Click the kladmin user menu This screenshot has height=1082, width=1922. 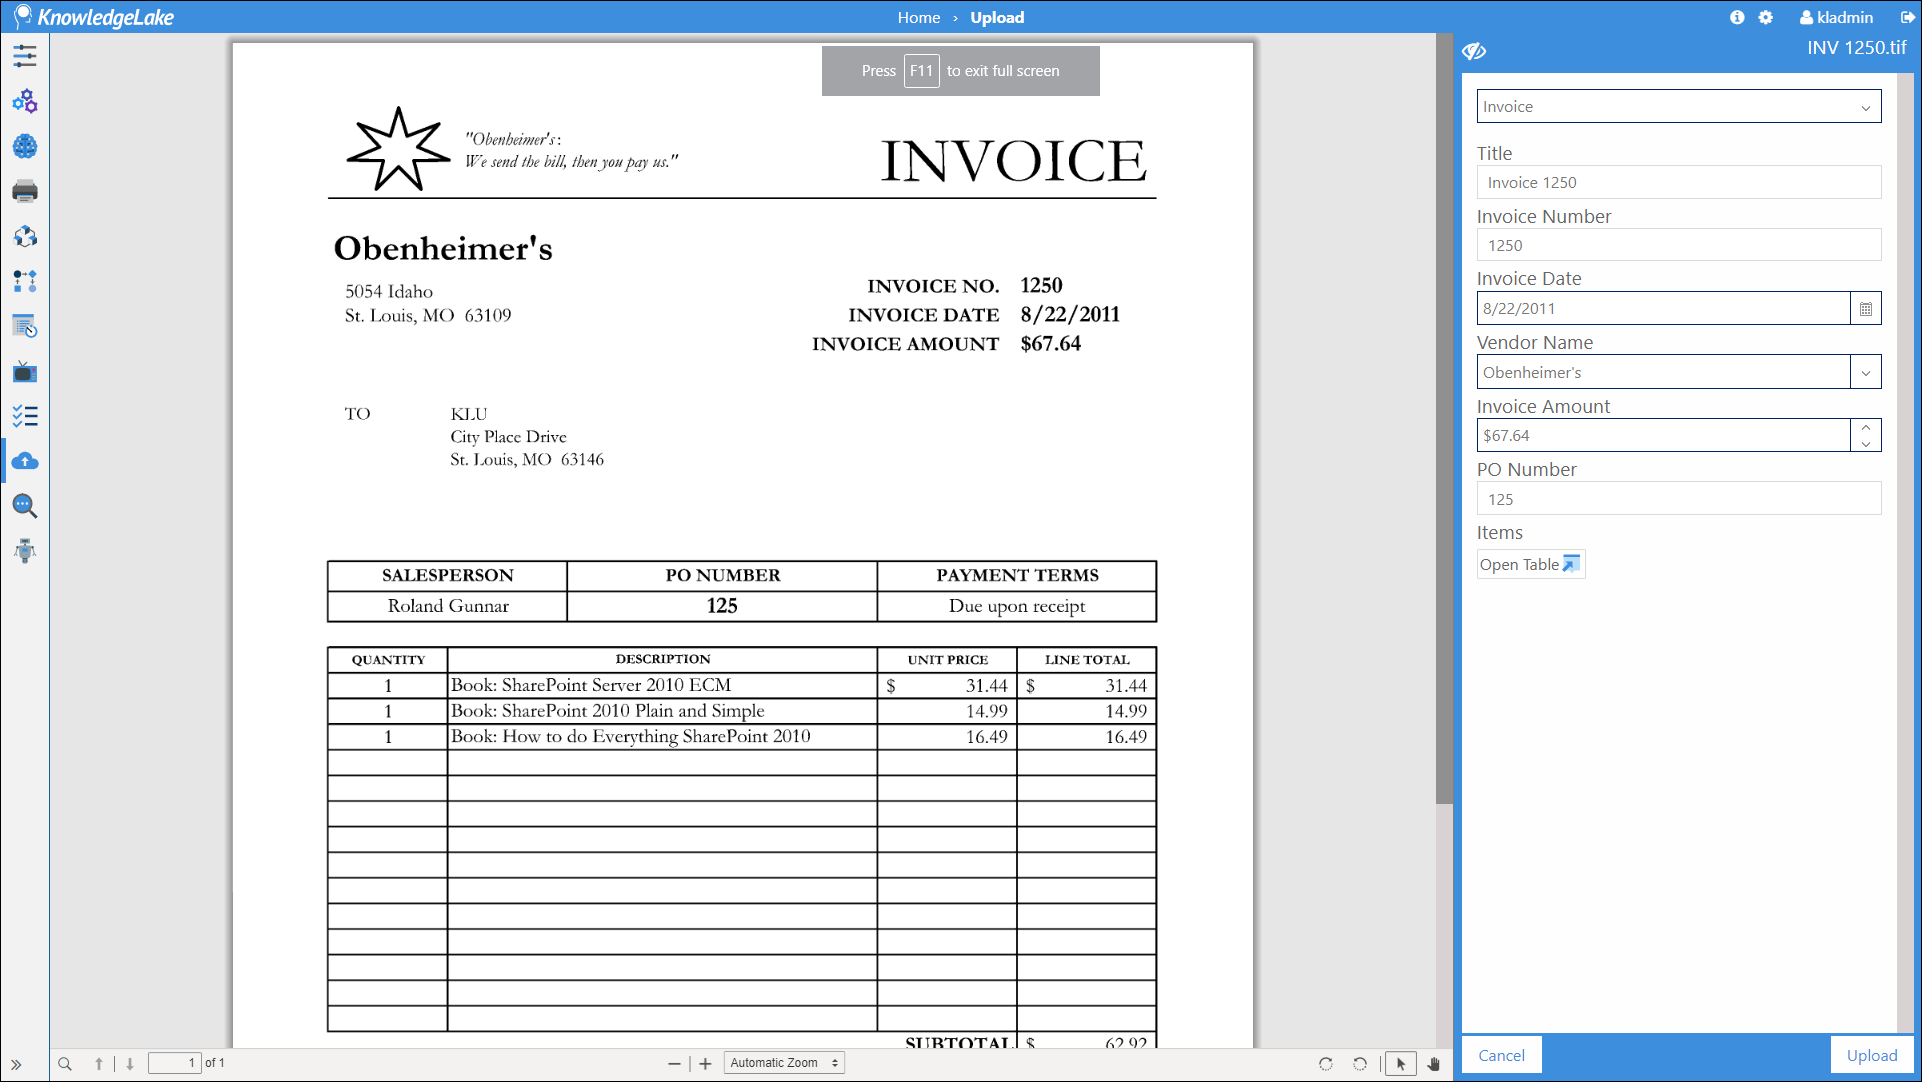[x=1837, y=17]
